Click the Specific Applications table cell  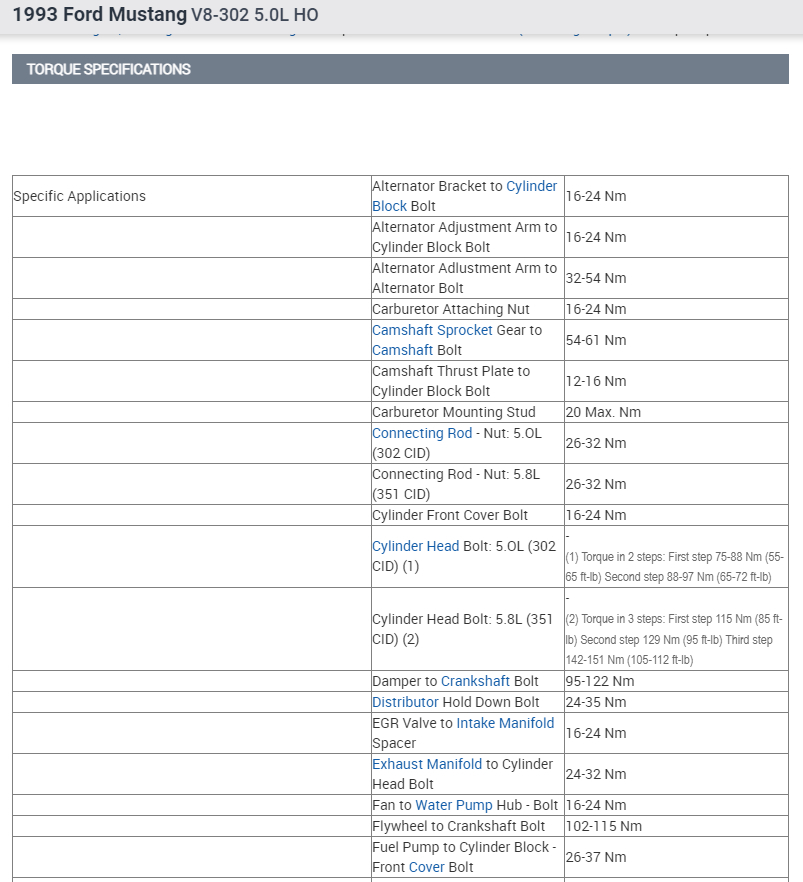[80, 196]
